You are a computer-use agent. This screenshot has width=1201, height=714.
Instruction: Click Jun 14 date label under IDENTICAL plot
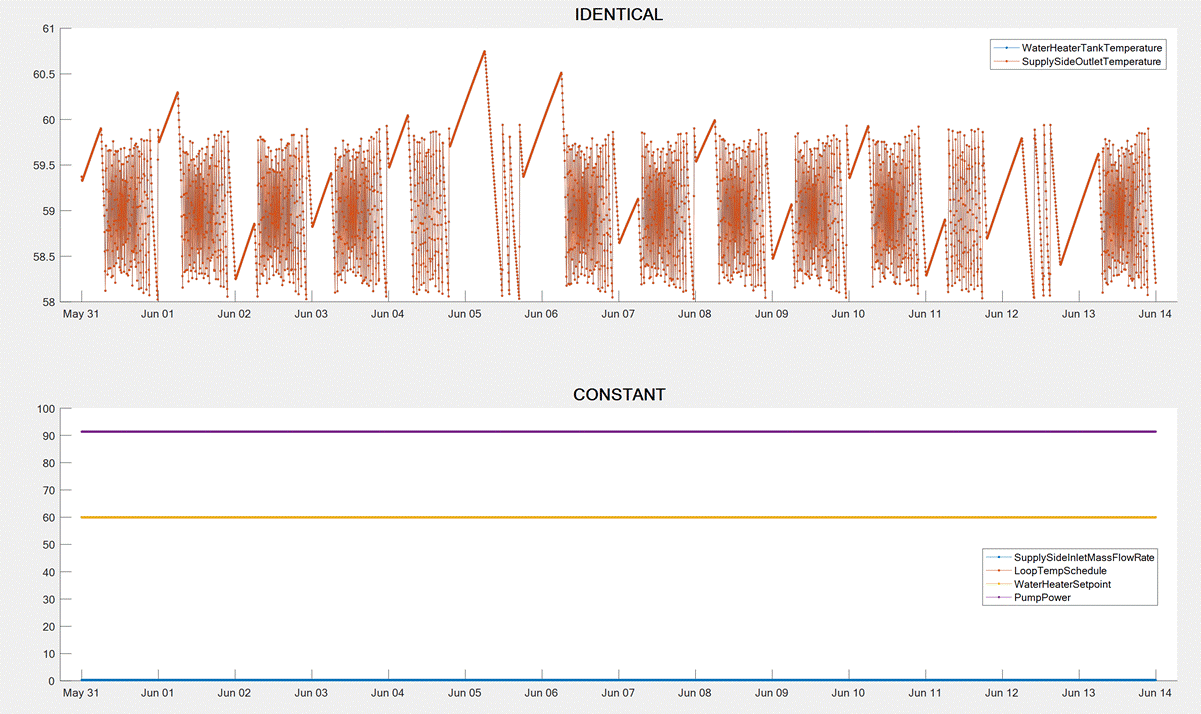[x=1156, y=314]
